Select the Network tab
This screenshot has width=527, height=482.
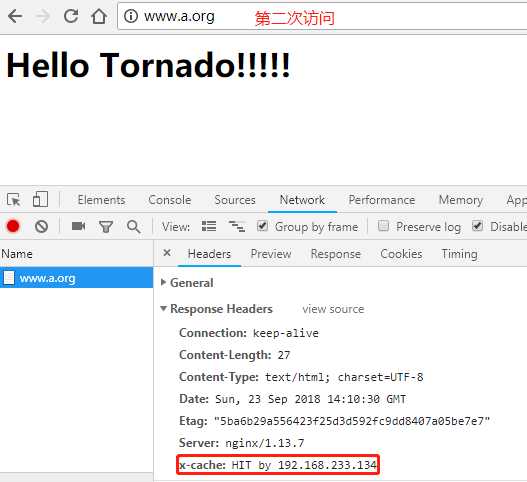click(302, 200)
